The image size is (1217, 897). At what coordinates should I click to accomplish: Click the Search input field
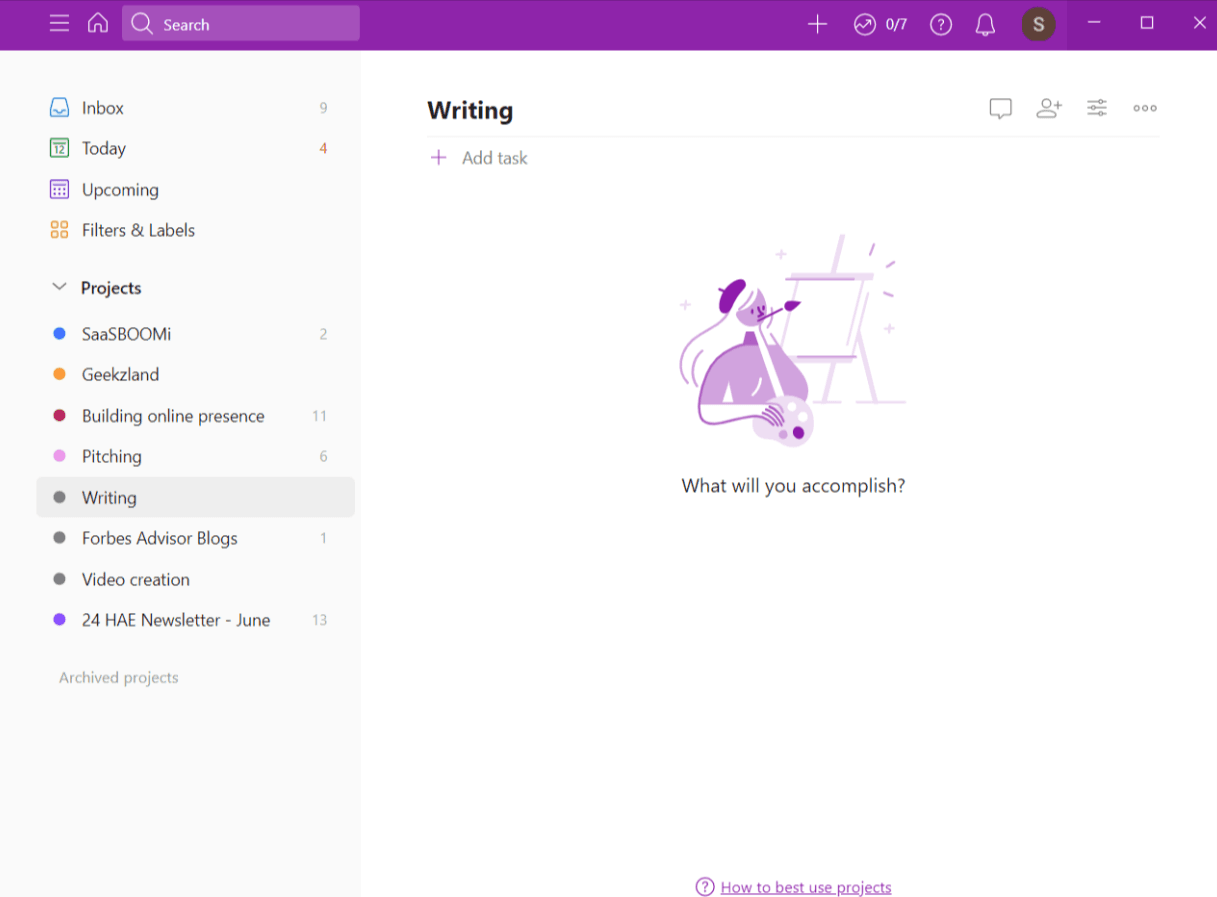pos(240,24)
